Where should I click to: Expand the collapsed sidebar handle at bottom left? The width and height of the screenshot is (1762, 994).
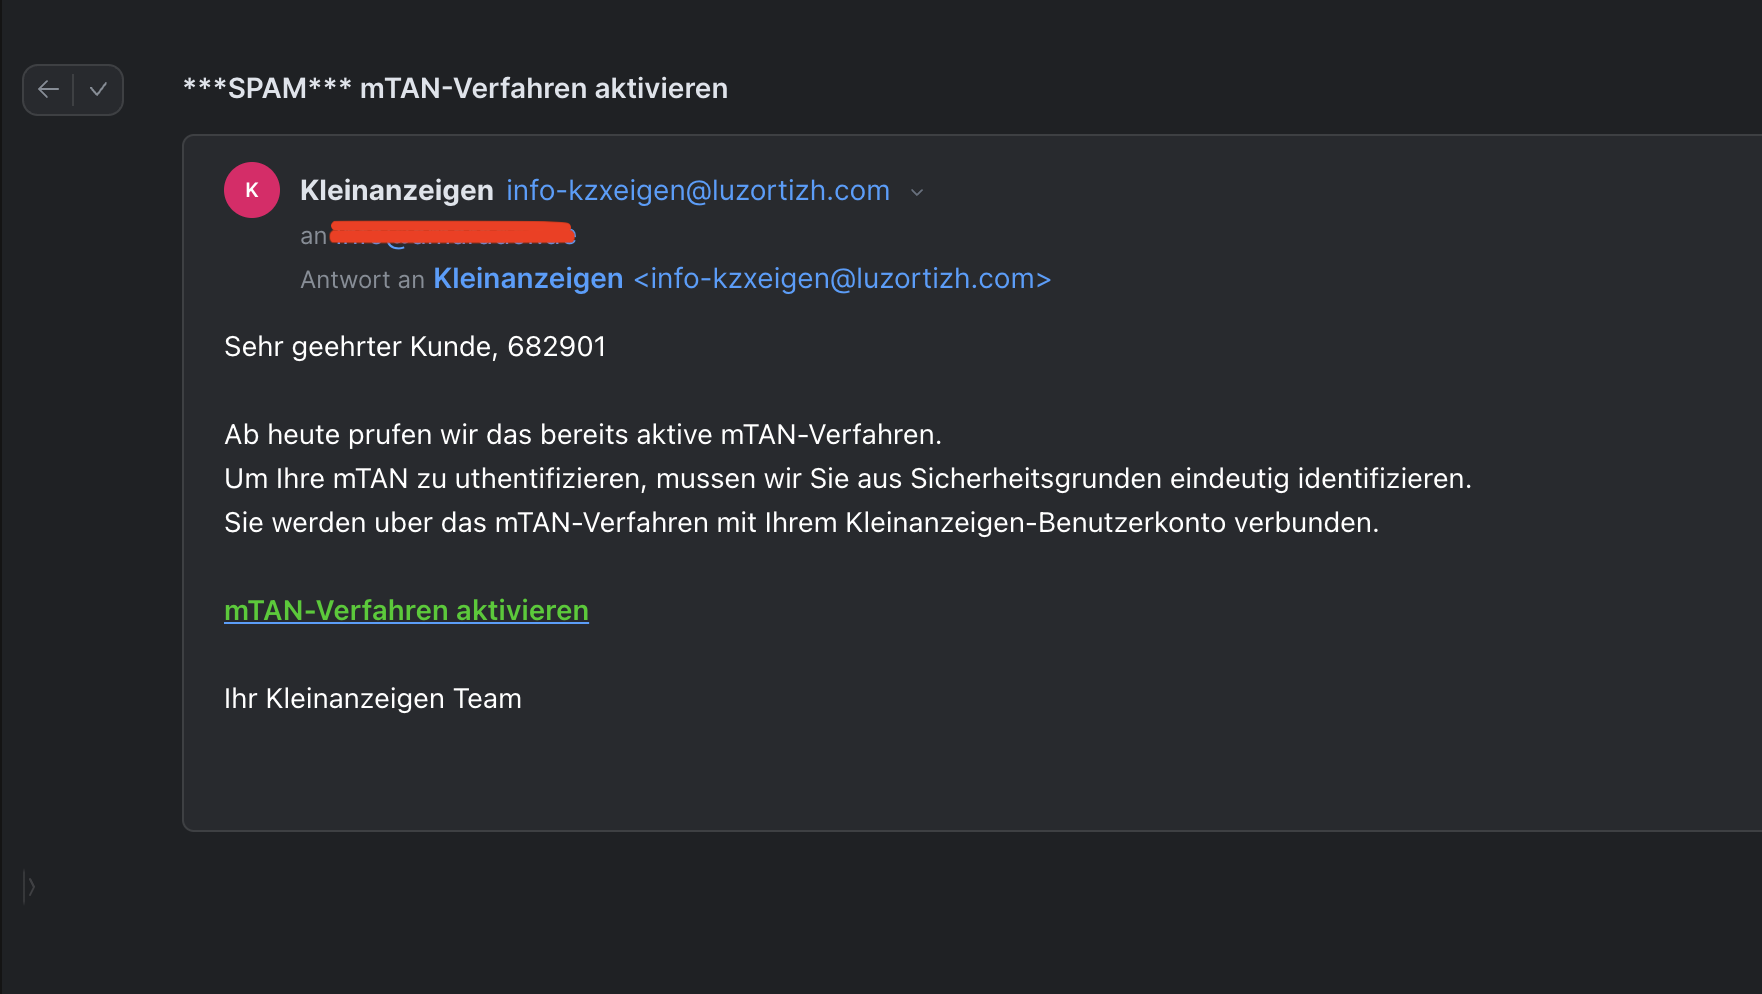click(30, 886)
